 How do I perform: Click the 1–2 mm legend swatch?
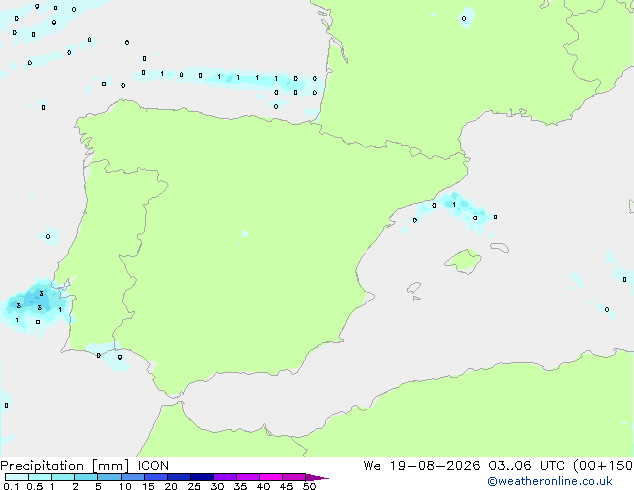click(63, 477)
